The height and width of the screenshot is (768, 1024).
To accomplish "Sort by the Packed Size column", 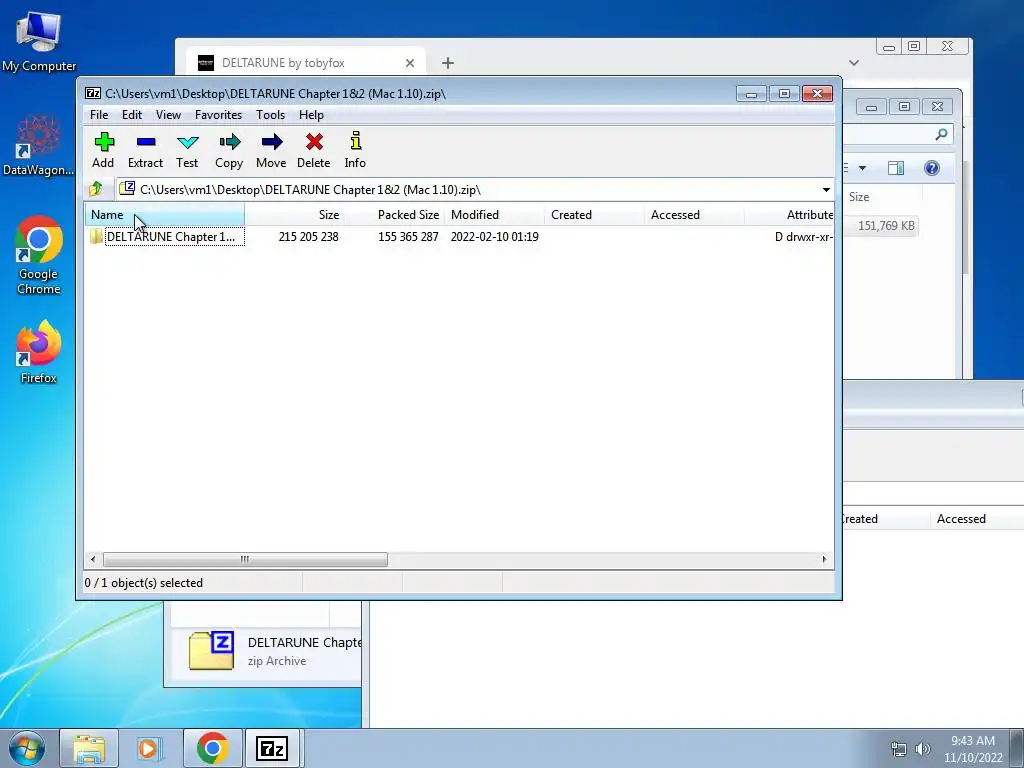I will point(394,215).
